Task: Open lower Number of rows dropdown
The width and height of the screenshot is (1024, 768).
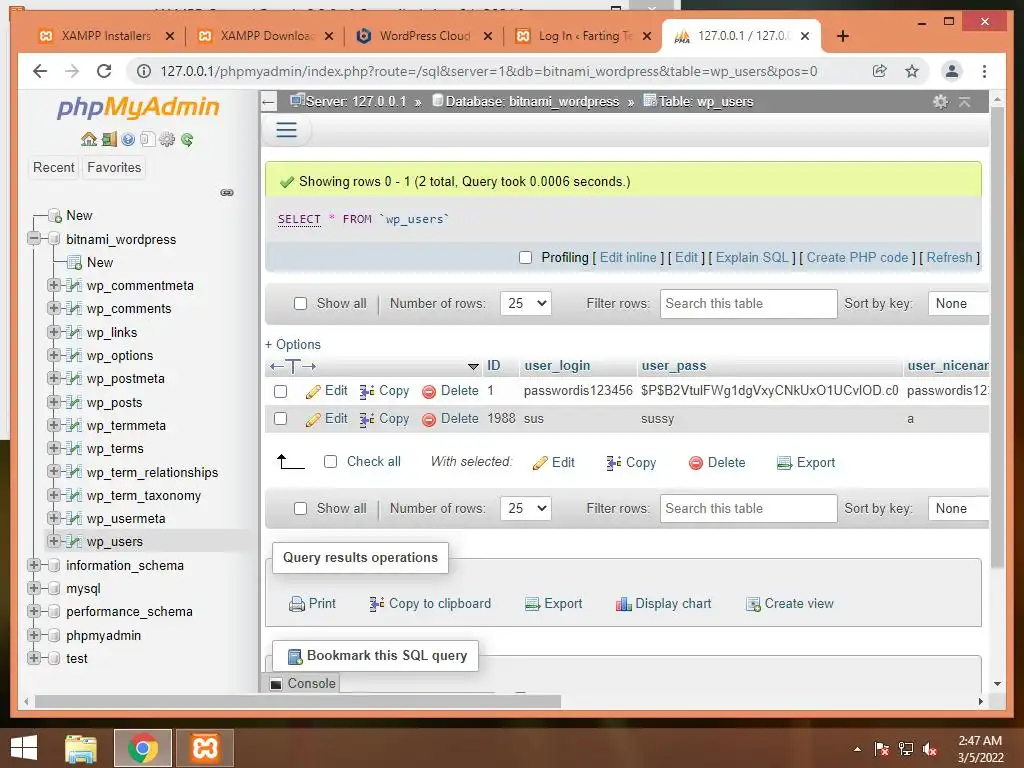Action: coord(526,509)
